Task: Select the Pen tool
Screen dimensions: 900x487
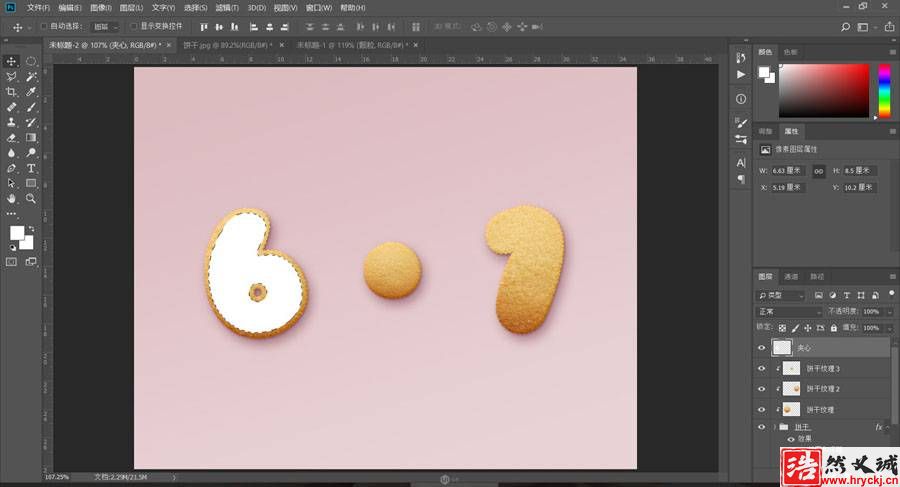Action: pos(11,168)
